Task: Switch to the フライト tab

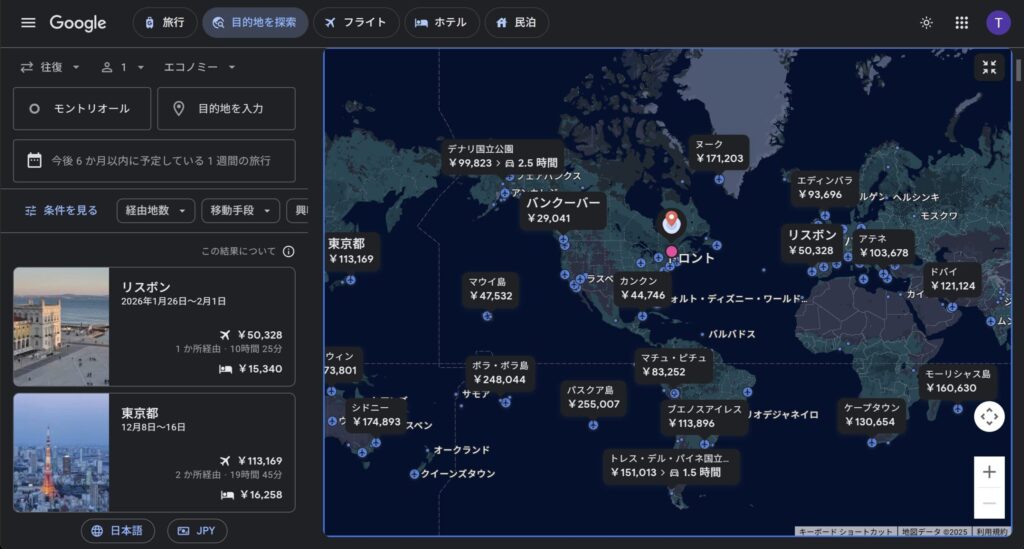Action: pyautogui.click(x=356, y=23)
